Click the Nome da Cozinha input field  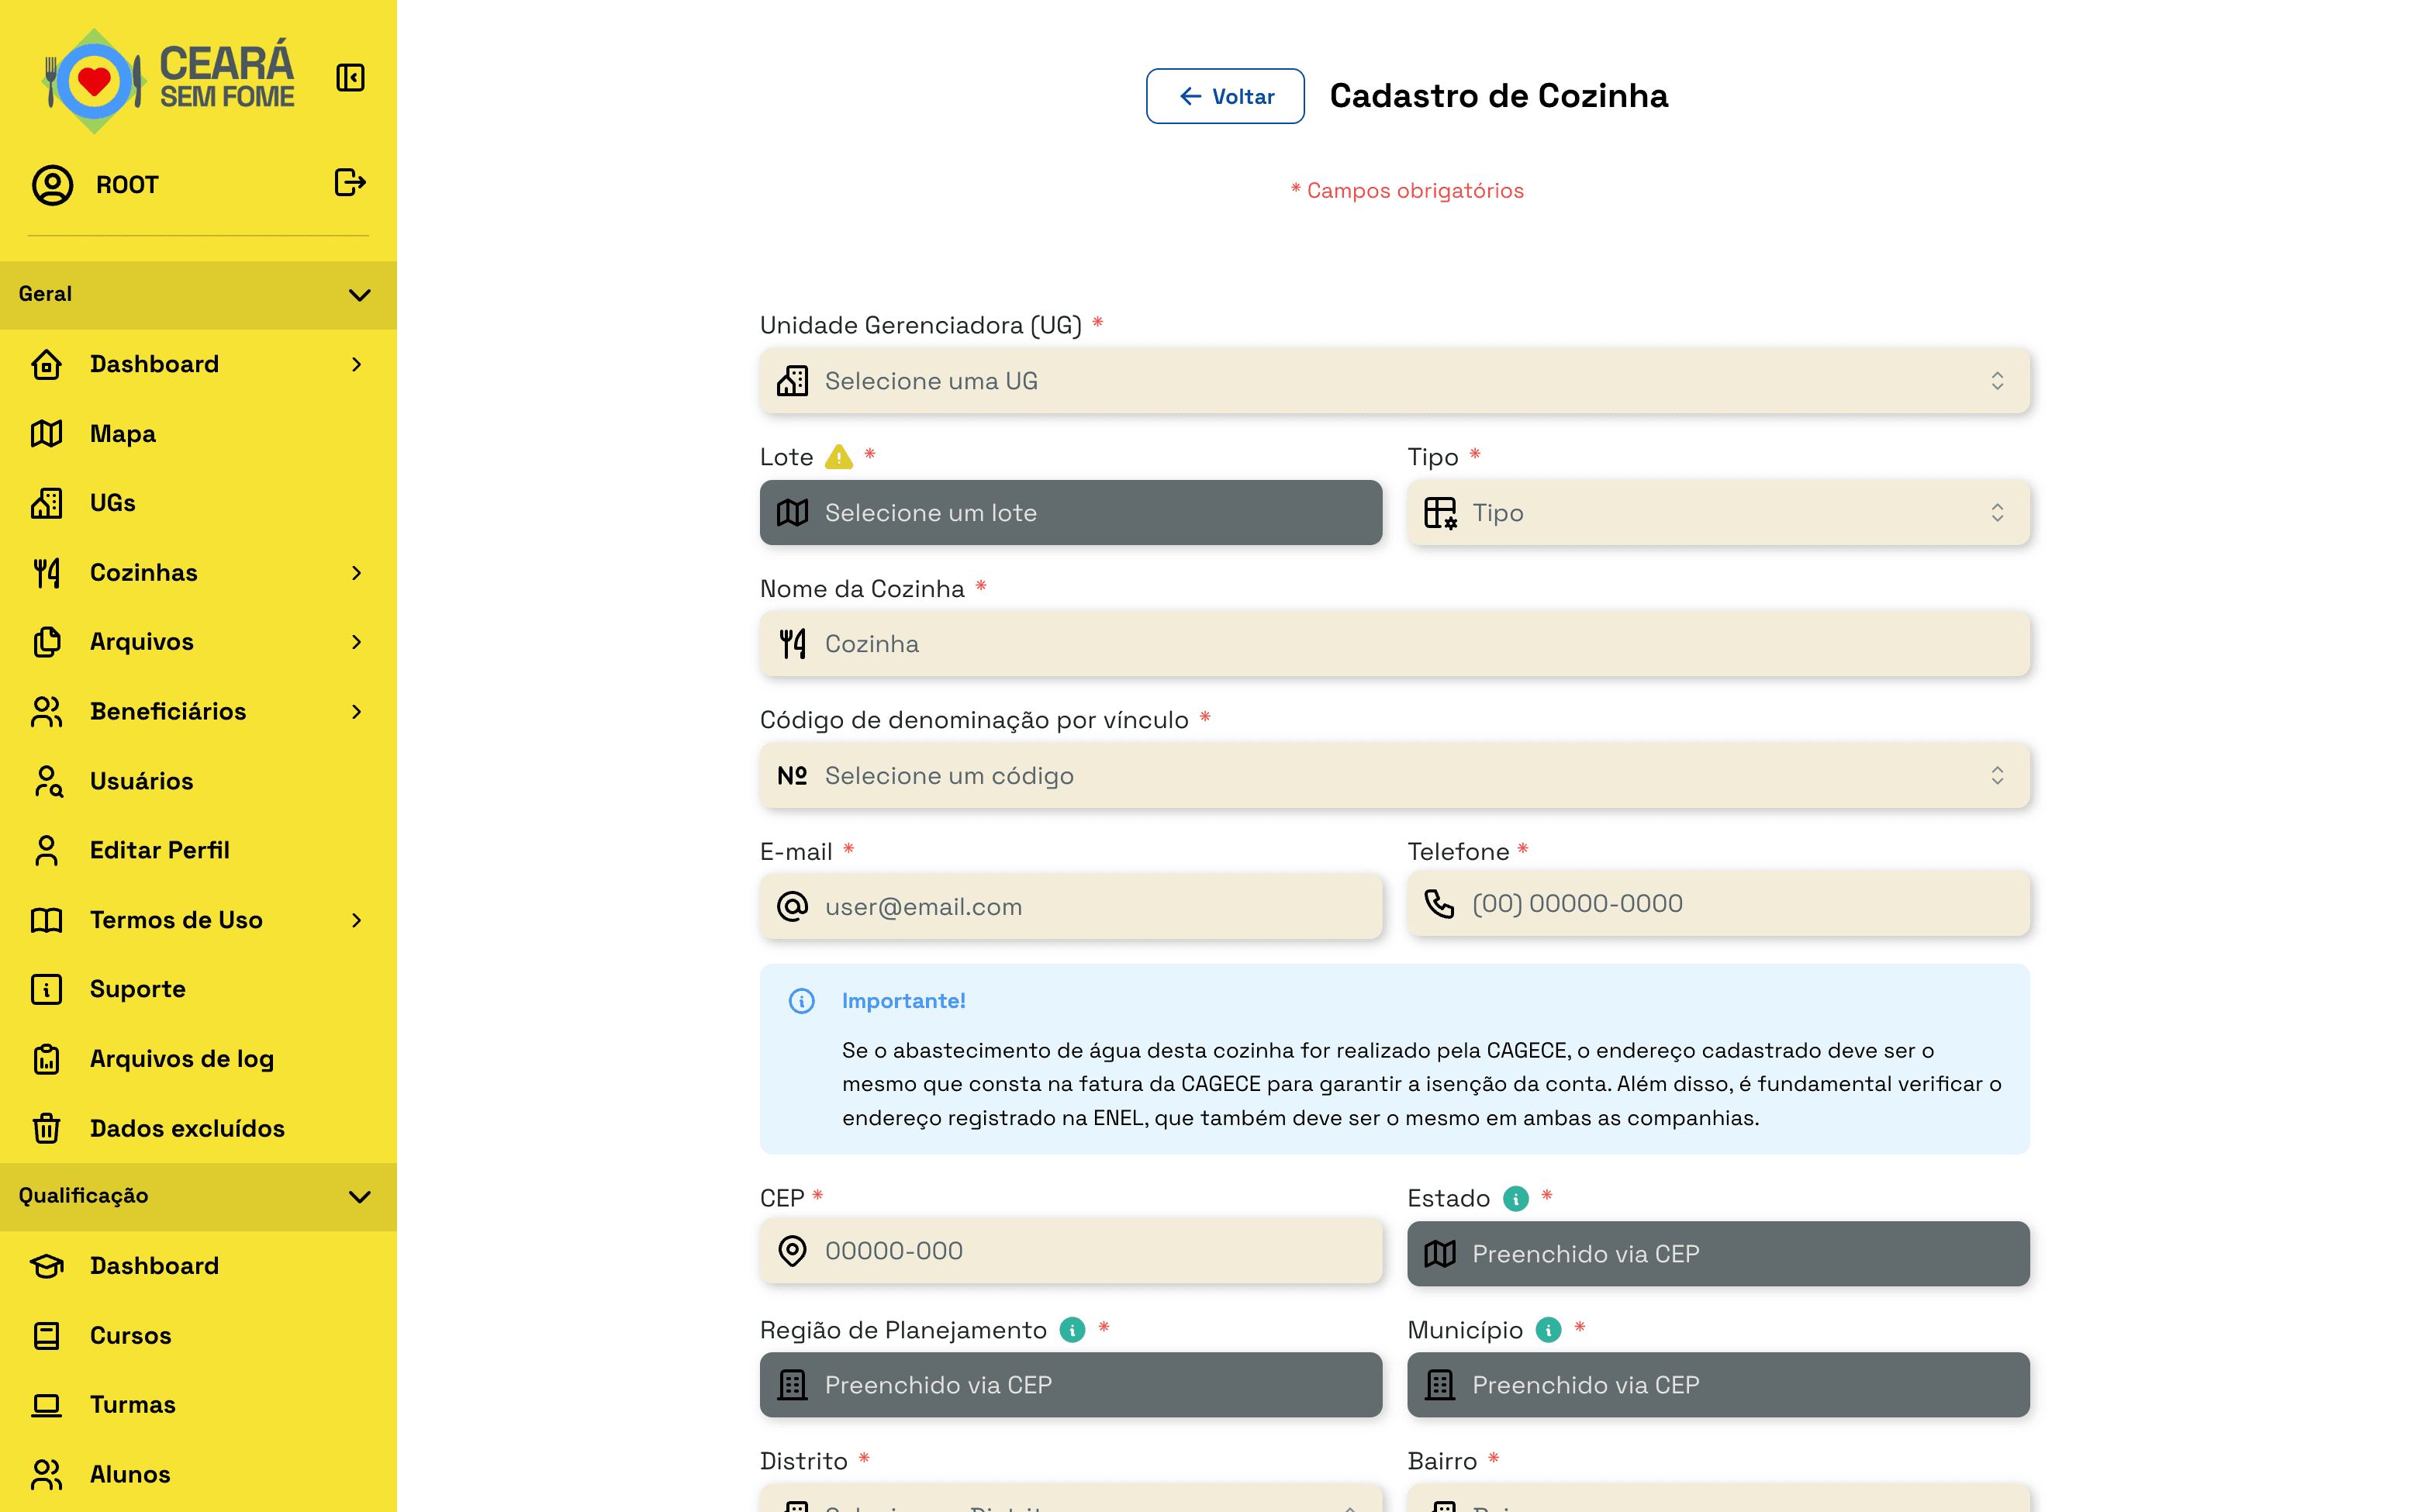click(1394, 644)
